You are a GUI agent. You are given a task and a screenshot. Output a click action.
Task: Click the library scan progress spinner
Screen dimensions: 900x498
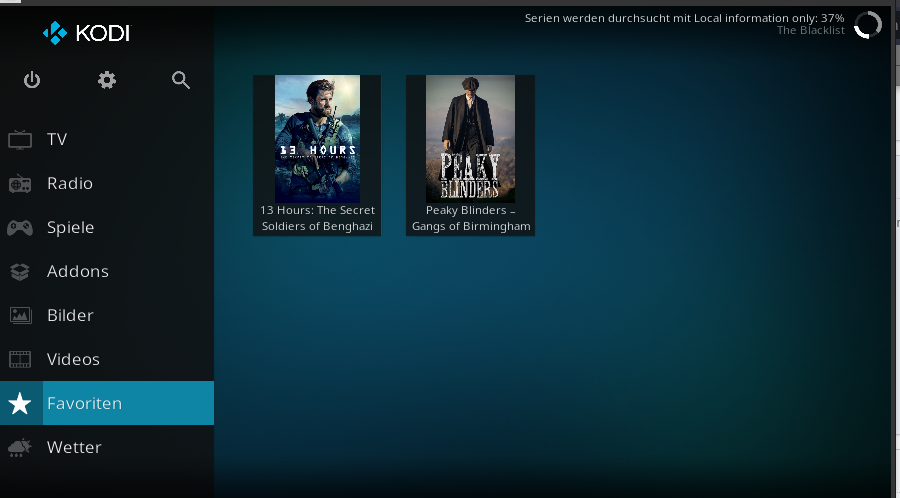(x=868, y=25)
